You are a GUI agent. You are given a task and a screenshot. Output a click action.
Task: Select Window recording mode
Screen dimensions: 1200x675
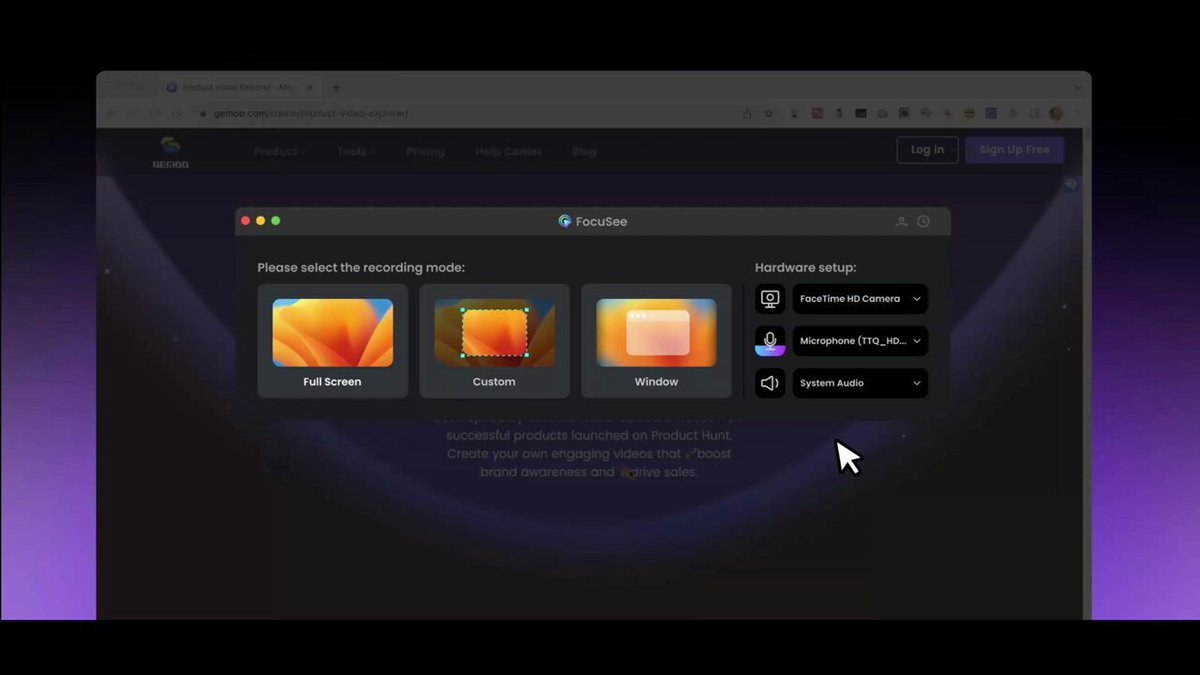pyautogui.click(x=656, y=341)
